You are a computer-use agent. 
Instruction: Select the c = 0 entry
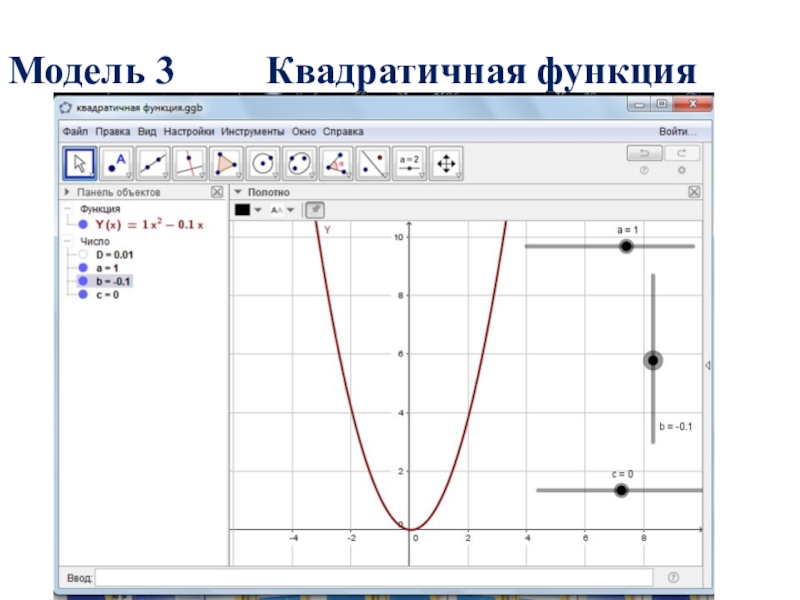107,294
